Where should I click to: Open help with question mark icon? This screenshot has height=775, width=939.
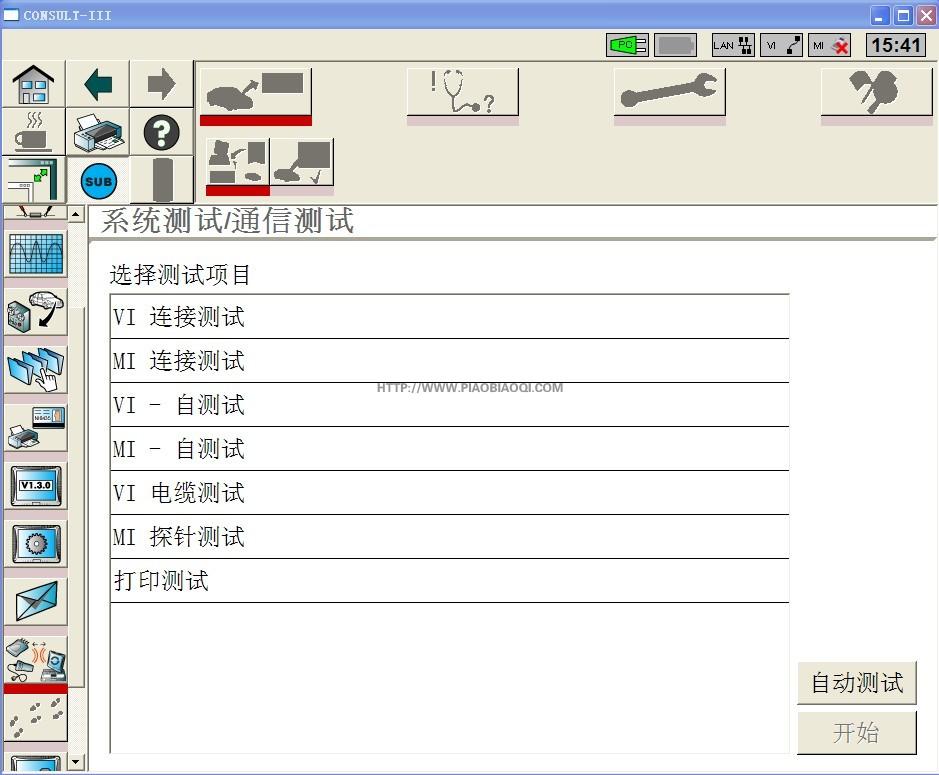point(161,132)
